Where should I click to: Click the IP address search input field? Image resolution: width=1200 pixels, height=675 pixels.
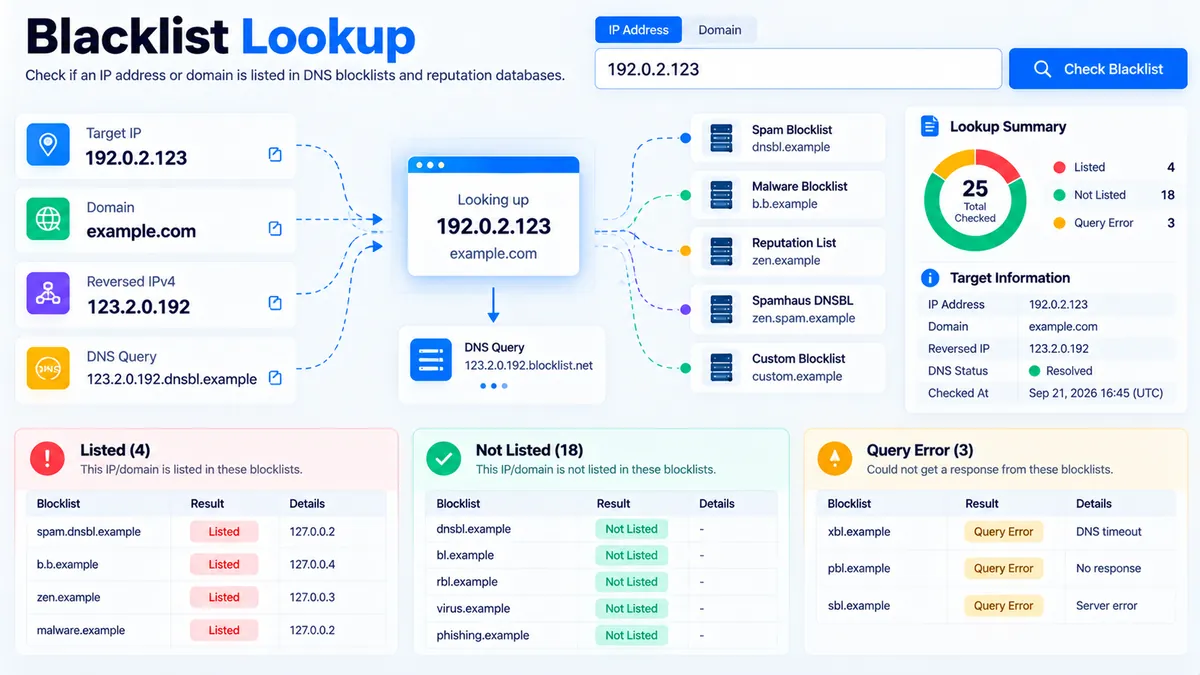coord(798,69)
